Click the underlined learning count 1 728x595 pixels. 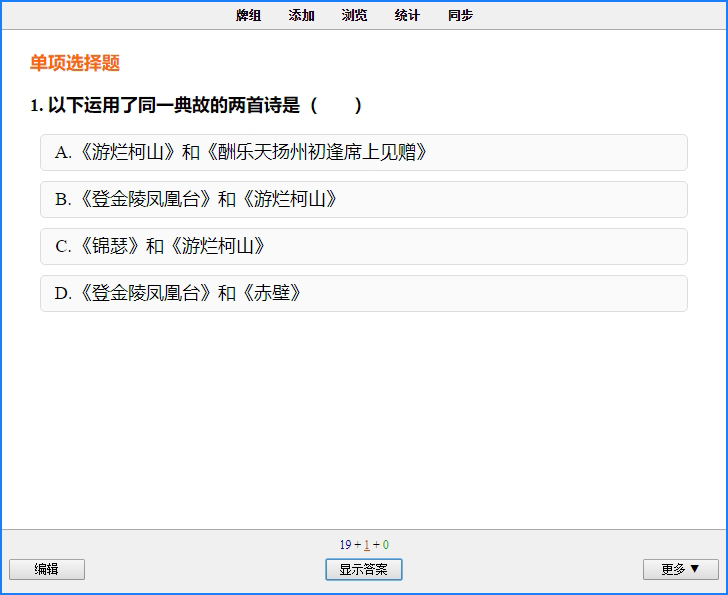click(367, 544)
